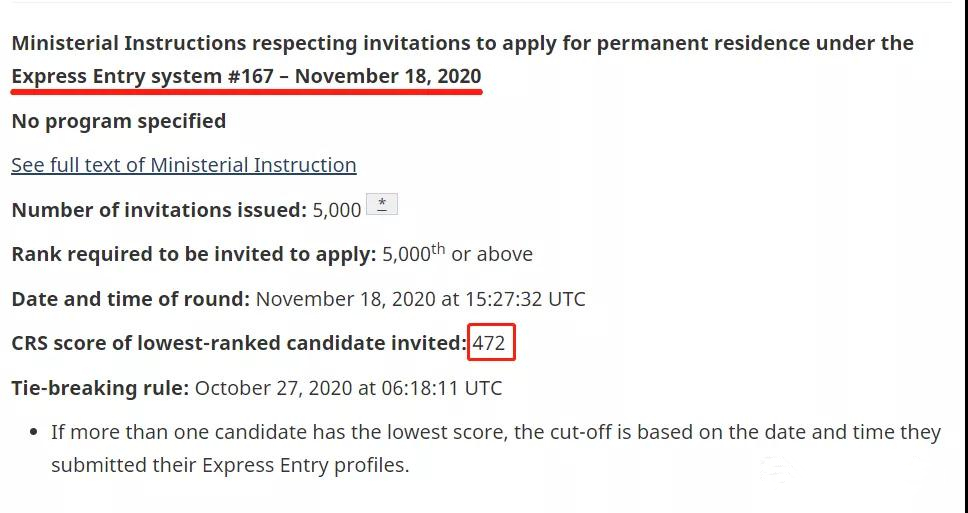This screenshot has width=968, height=513.
Task: Select the 'November 18, 2020 at 15:27:32 UTC' timestamp
Action: (420, 299)
